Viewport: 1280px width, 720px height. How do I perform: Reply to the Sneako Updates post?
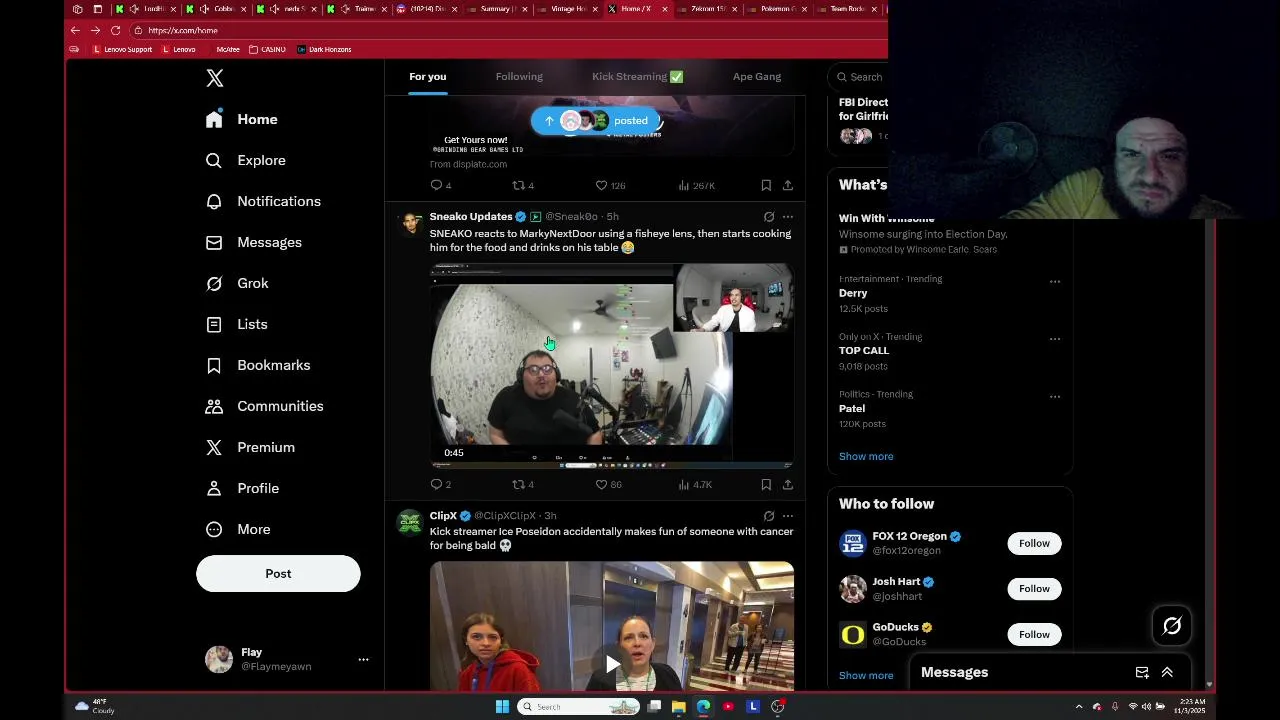click(440, 484)
